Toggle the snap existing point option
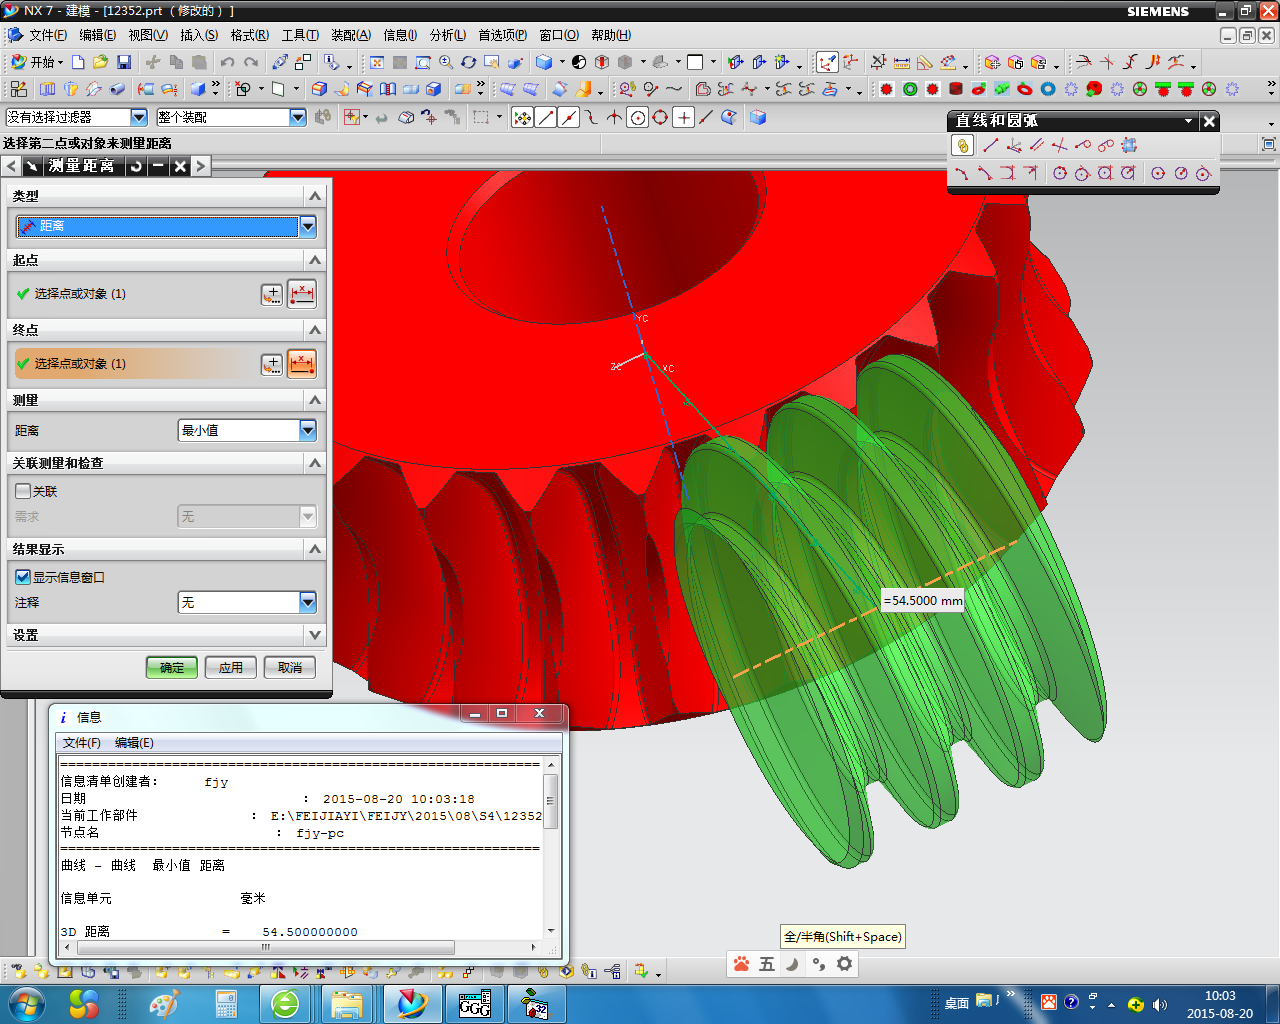 tap(684, 117)
